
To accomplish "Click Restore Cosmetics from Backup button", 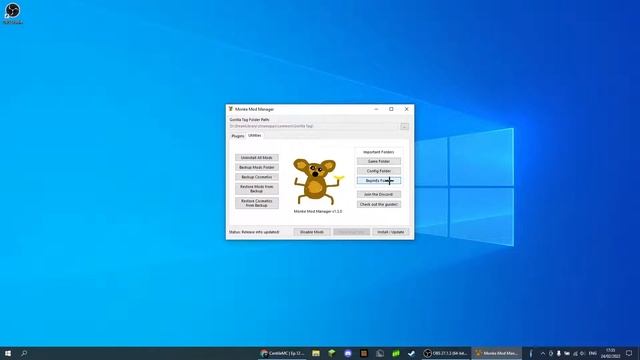I will [257, 203].
